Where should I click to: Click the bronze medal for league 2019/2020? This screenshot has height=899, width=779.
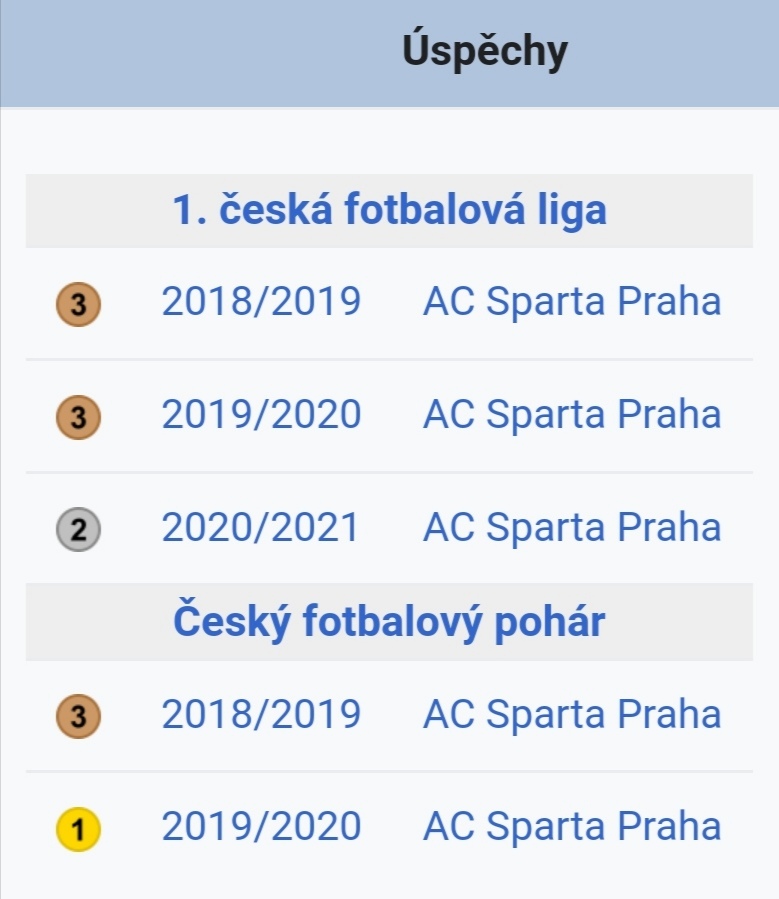tap(79, 417)
